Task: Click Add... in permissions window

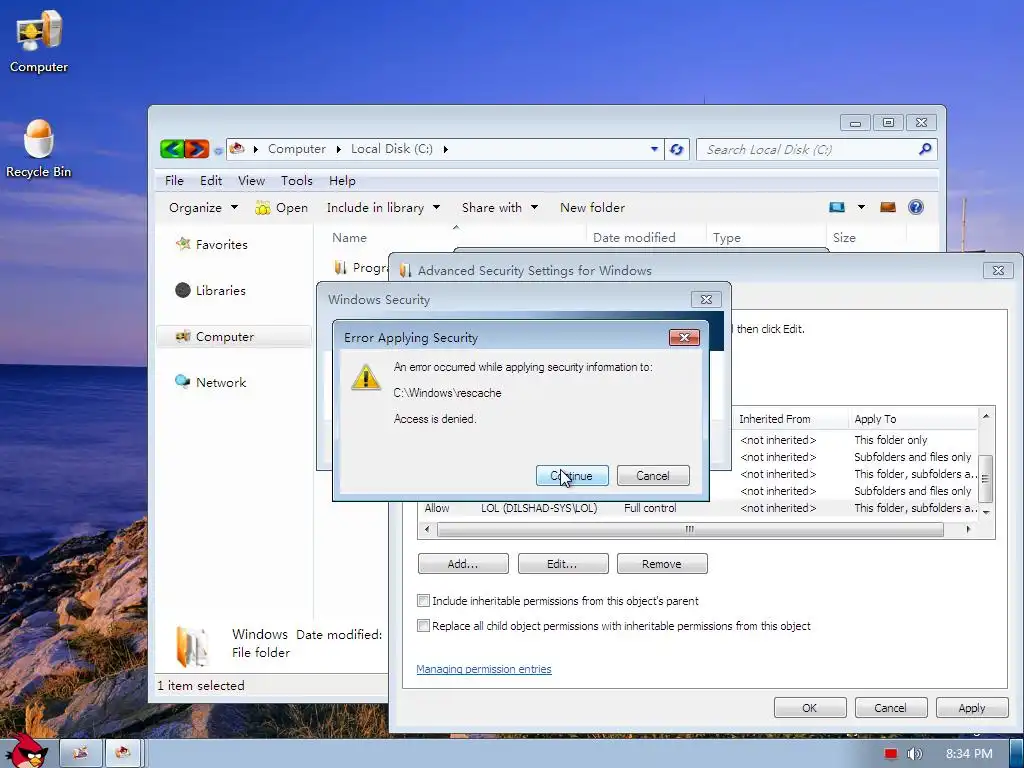Action: (463, 564)
